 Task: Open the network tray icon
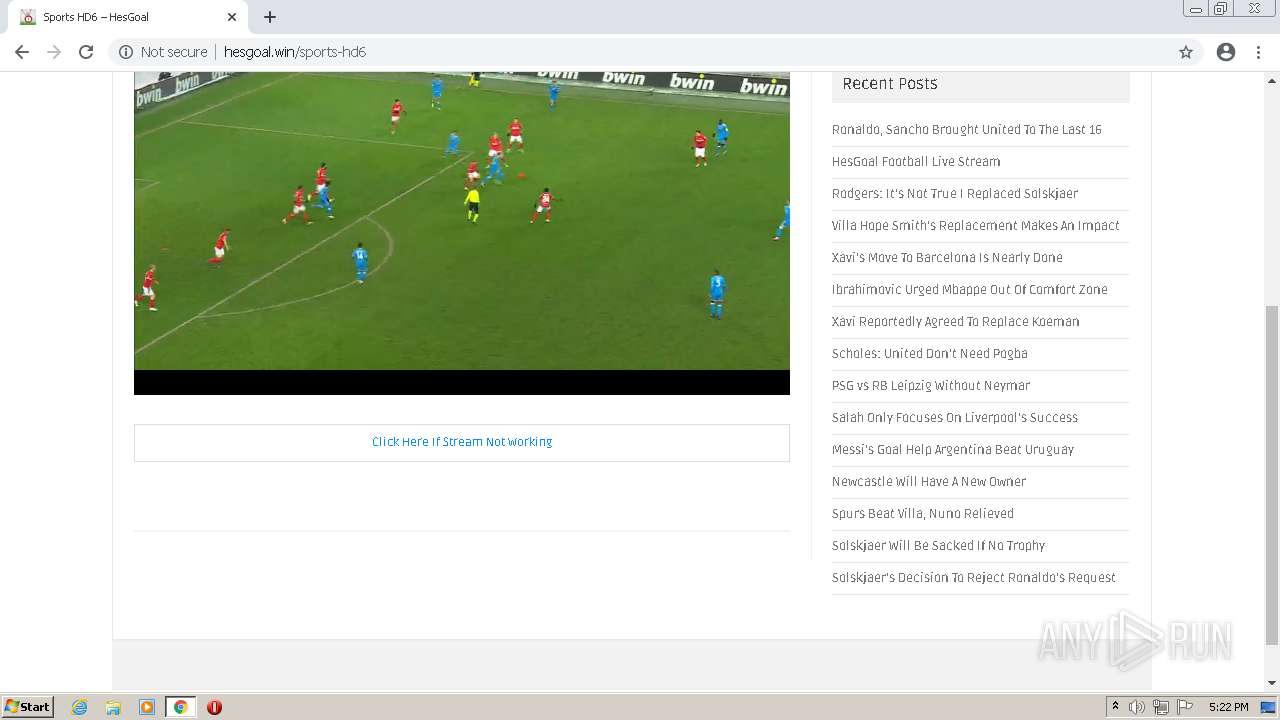[x=1161, y=707]
